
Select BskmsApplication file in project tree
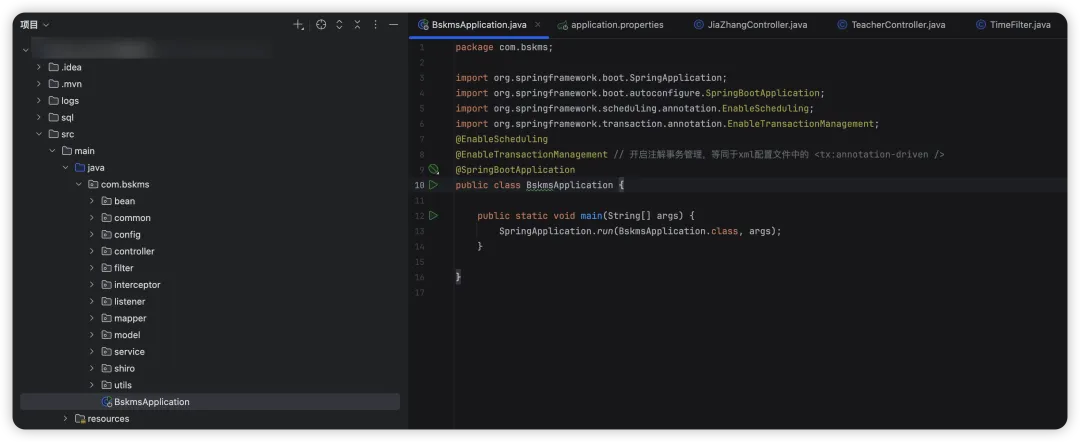(x=210, y=402)
